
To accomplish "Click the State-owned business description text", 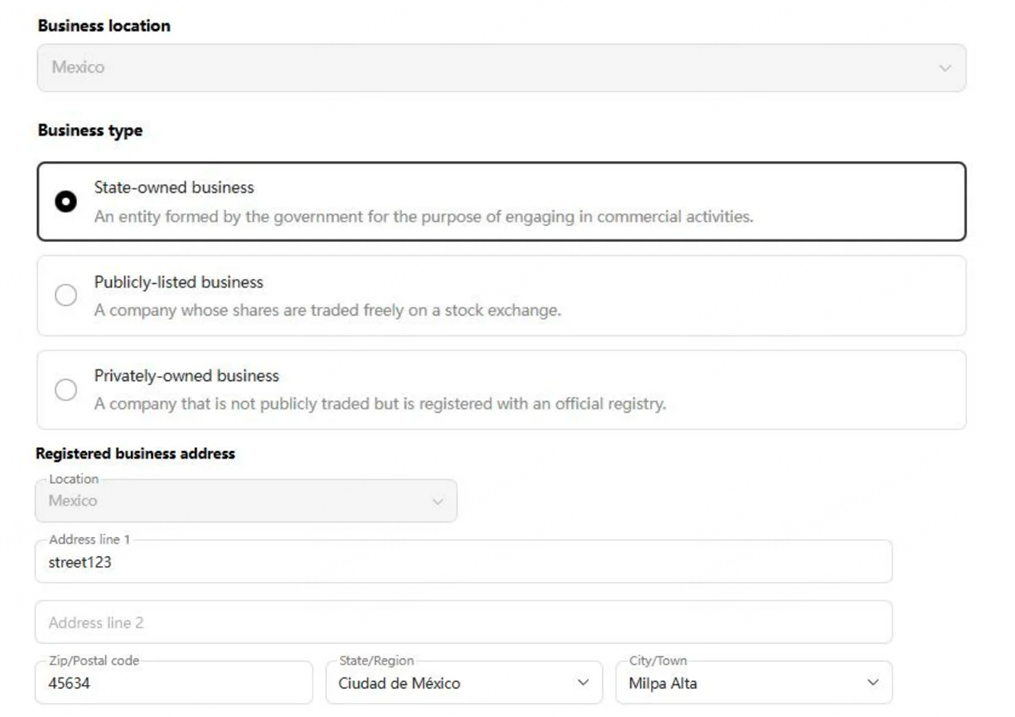I will [423, 217].
